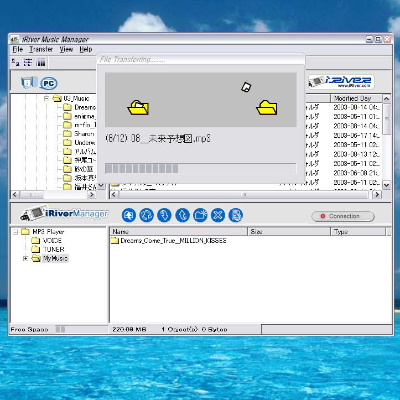Viewport: 400px width, 400px height.
Task: Click down arrow of PC file list scrollbar
Action: coord(386,185)
